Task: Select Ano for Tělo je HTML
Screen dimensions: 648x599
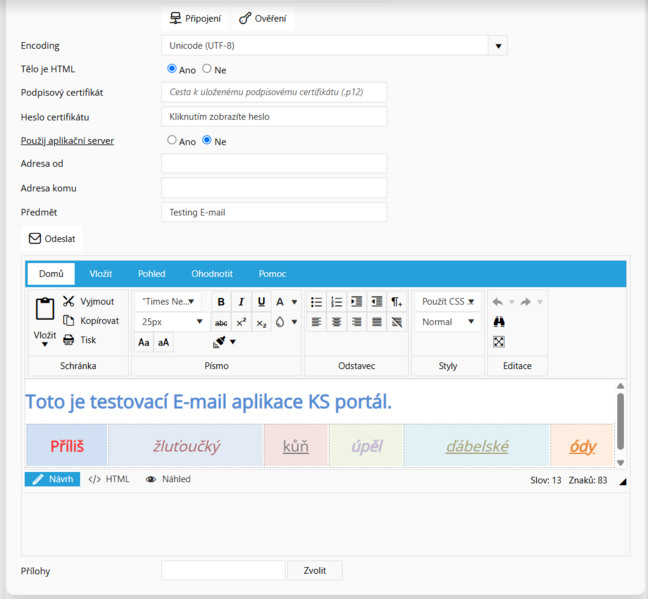Action: (172, 69)
